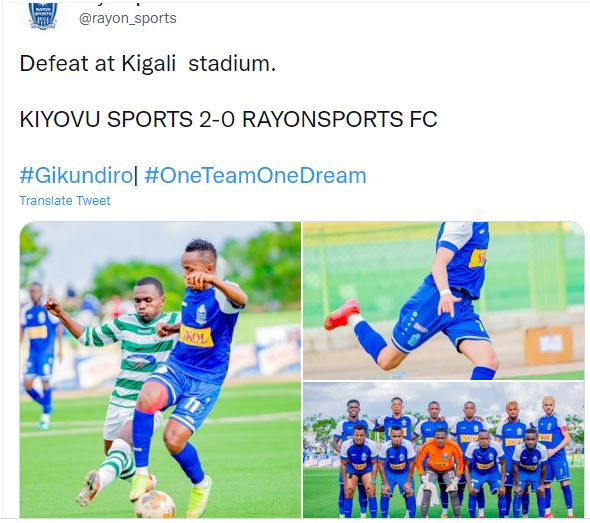
Task: Click the club crest on the blue jersey
Action: pos(201,315)
